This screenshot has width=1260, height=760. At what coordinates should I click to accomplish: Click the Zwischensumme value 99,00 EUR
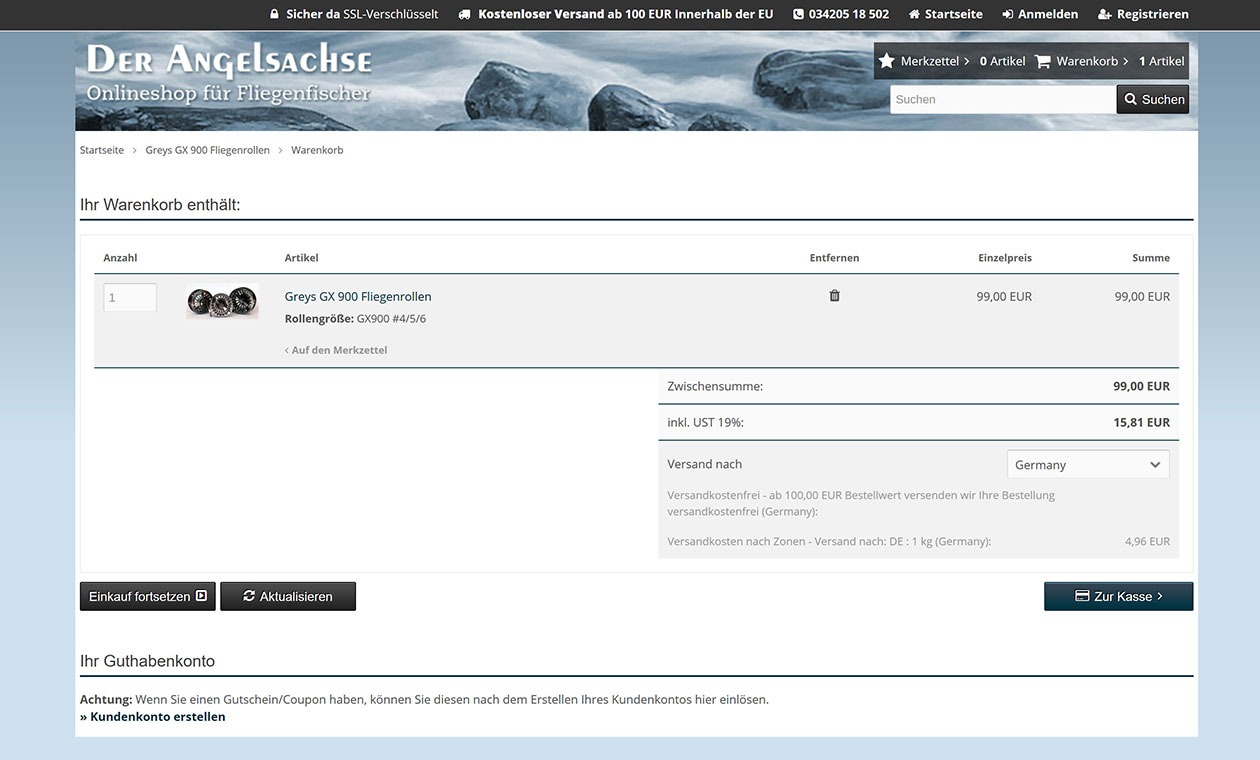coord(1141,386)
